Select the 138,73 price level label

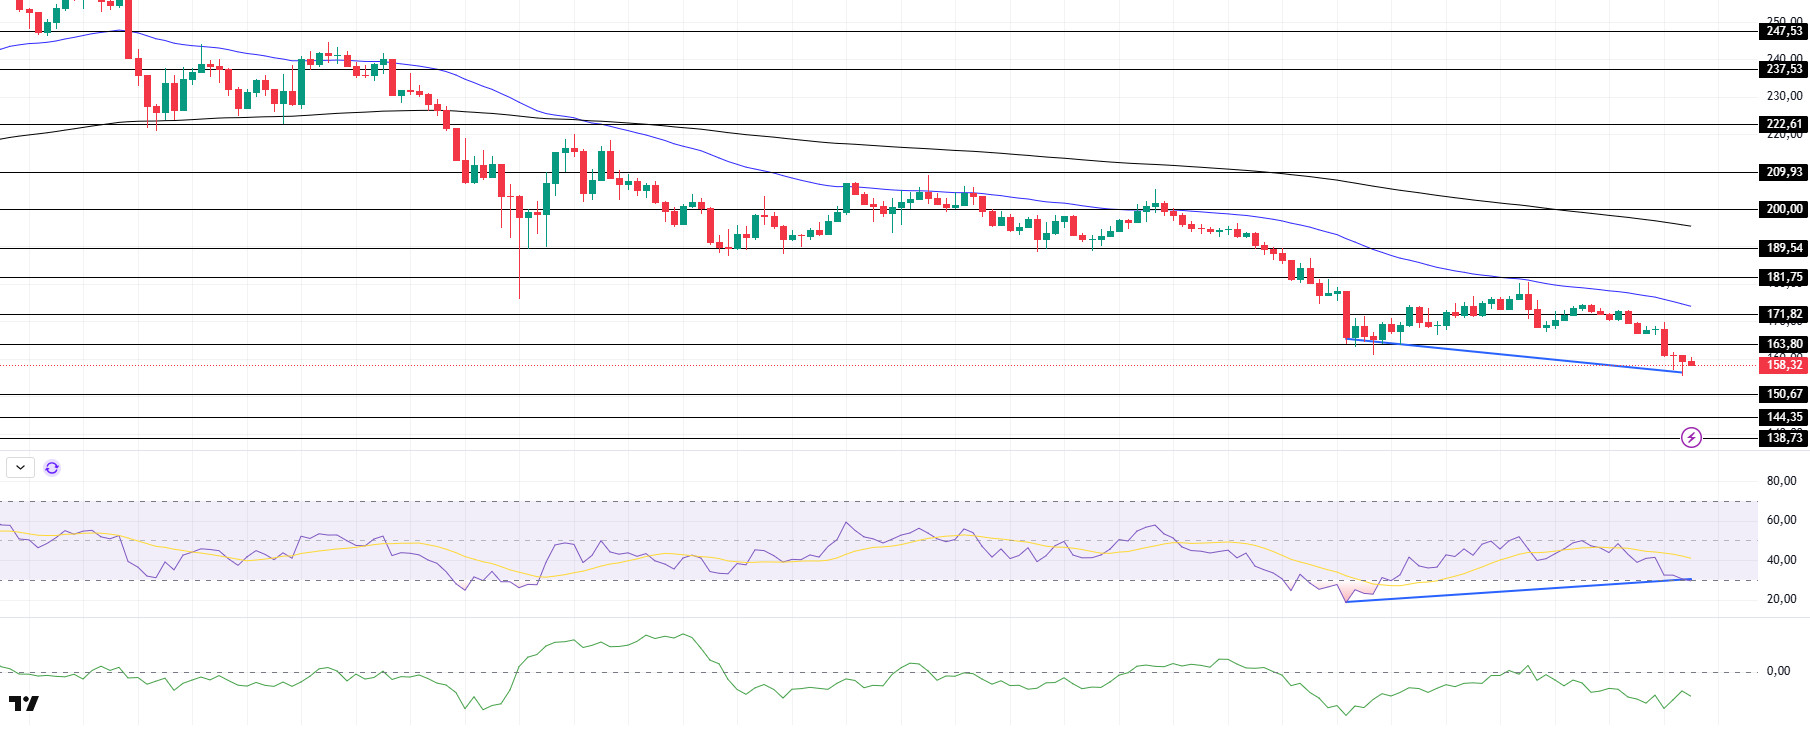[1784, 438]
